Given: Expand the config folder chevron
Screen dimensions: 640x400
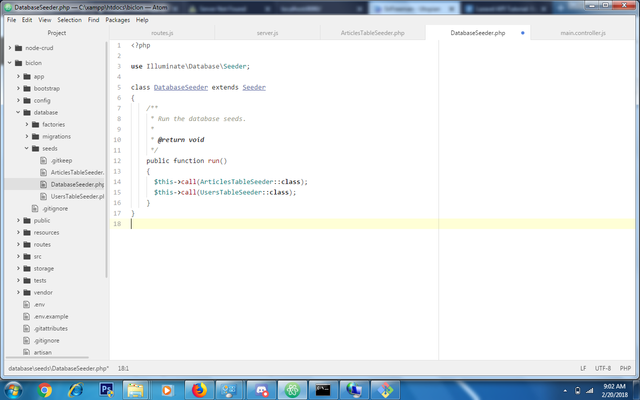Looking at the screenshot, I should click(18, 100).
